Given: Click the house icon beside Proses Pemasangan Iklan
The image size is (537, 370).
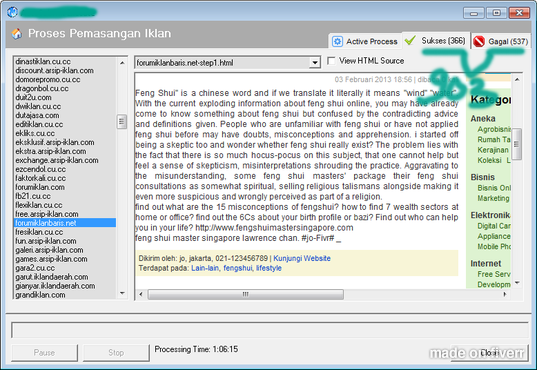Looking at the screenshot, I should [x=16, y=34].
